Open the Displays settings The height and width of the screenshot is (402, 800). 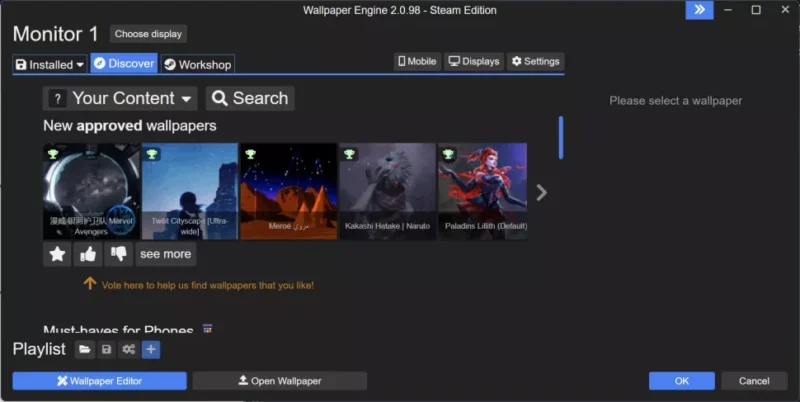point(474,61)
